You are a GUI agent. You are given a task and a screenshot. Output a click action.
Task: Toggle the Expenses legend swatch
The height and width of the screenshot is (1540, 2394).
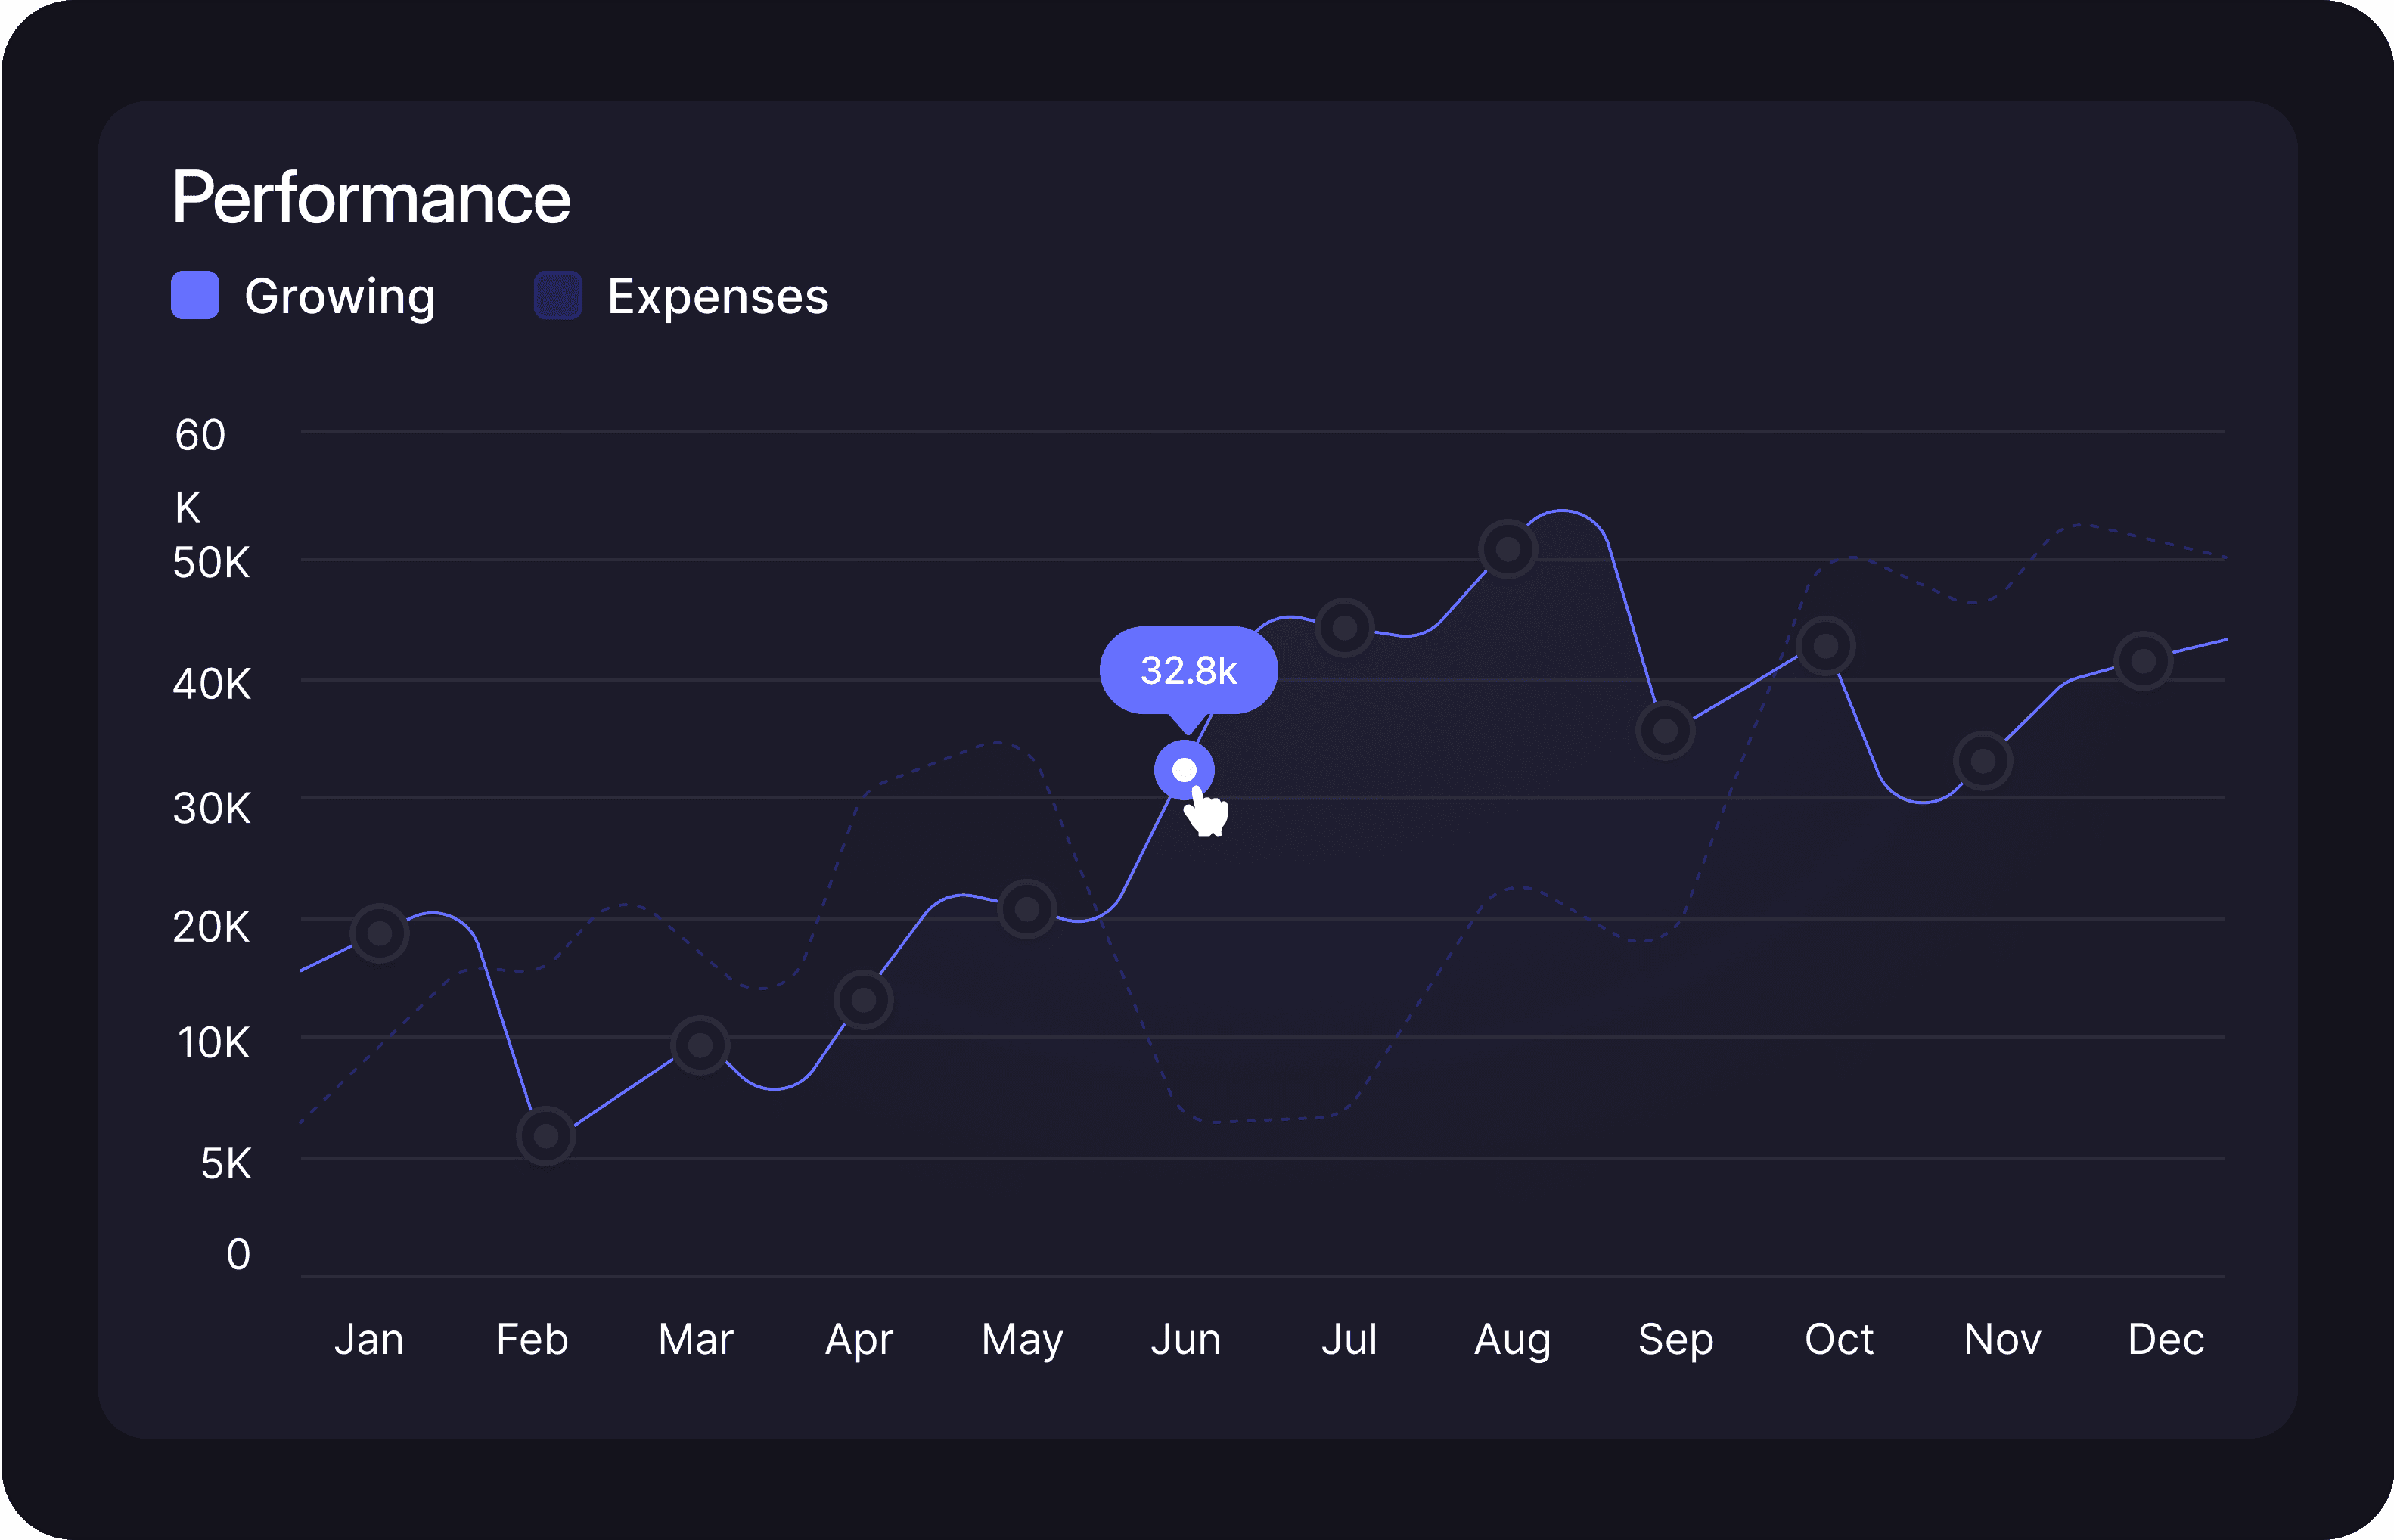coord(558,295)
